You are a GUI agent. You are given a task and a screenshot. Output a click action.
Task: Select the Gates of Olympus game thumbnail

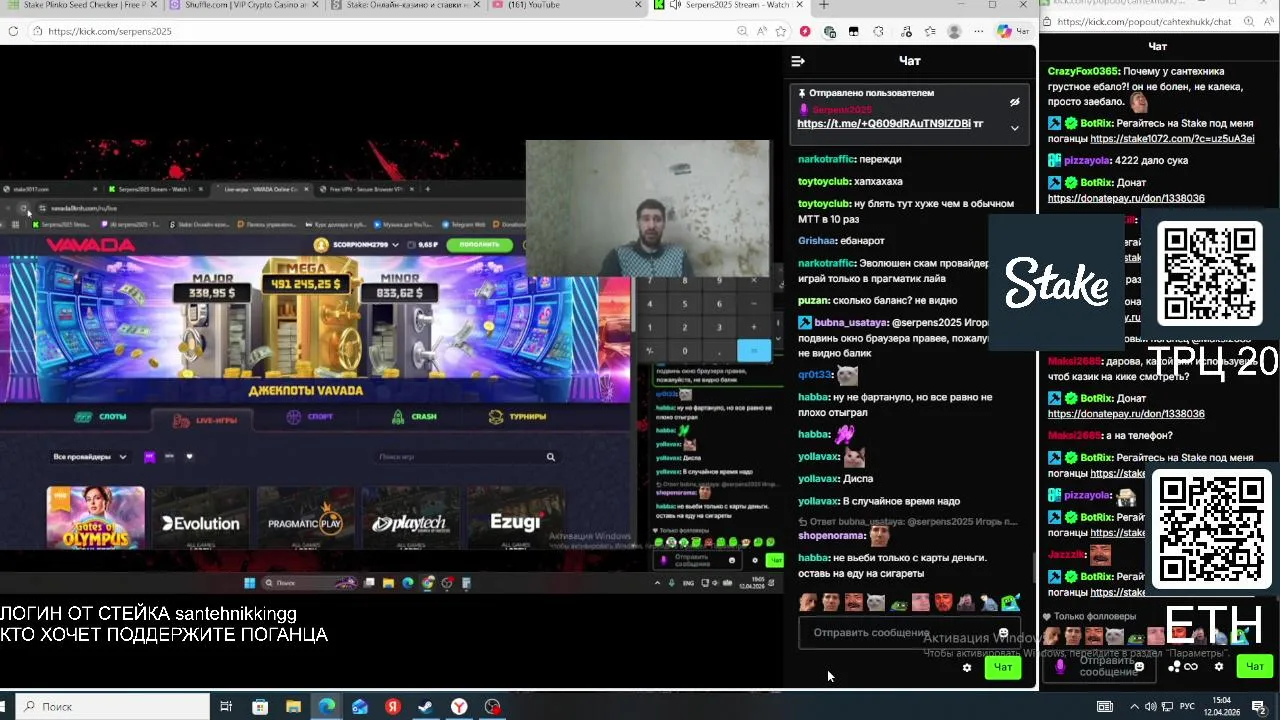click(x=96, y=519)
